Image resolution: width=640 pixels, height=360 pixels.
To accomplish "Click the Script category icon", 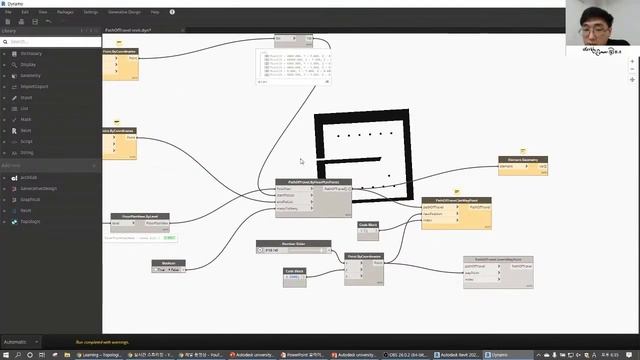I will click(x=14, y=142).
